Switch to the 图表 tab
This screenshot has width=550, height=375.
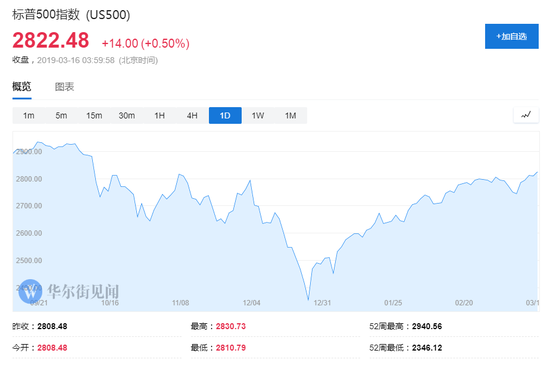(x=65, y=87)
